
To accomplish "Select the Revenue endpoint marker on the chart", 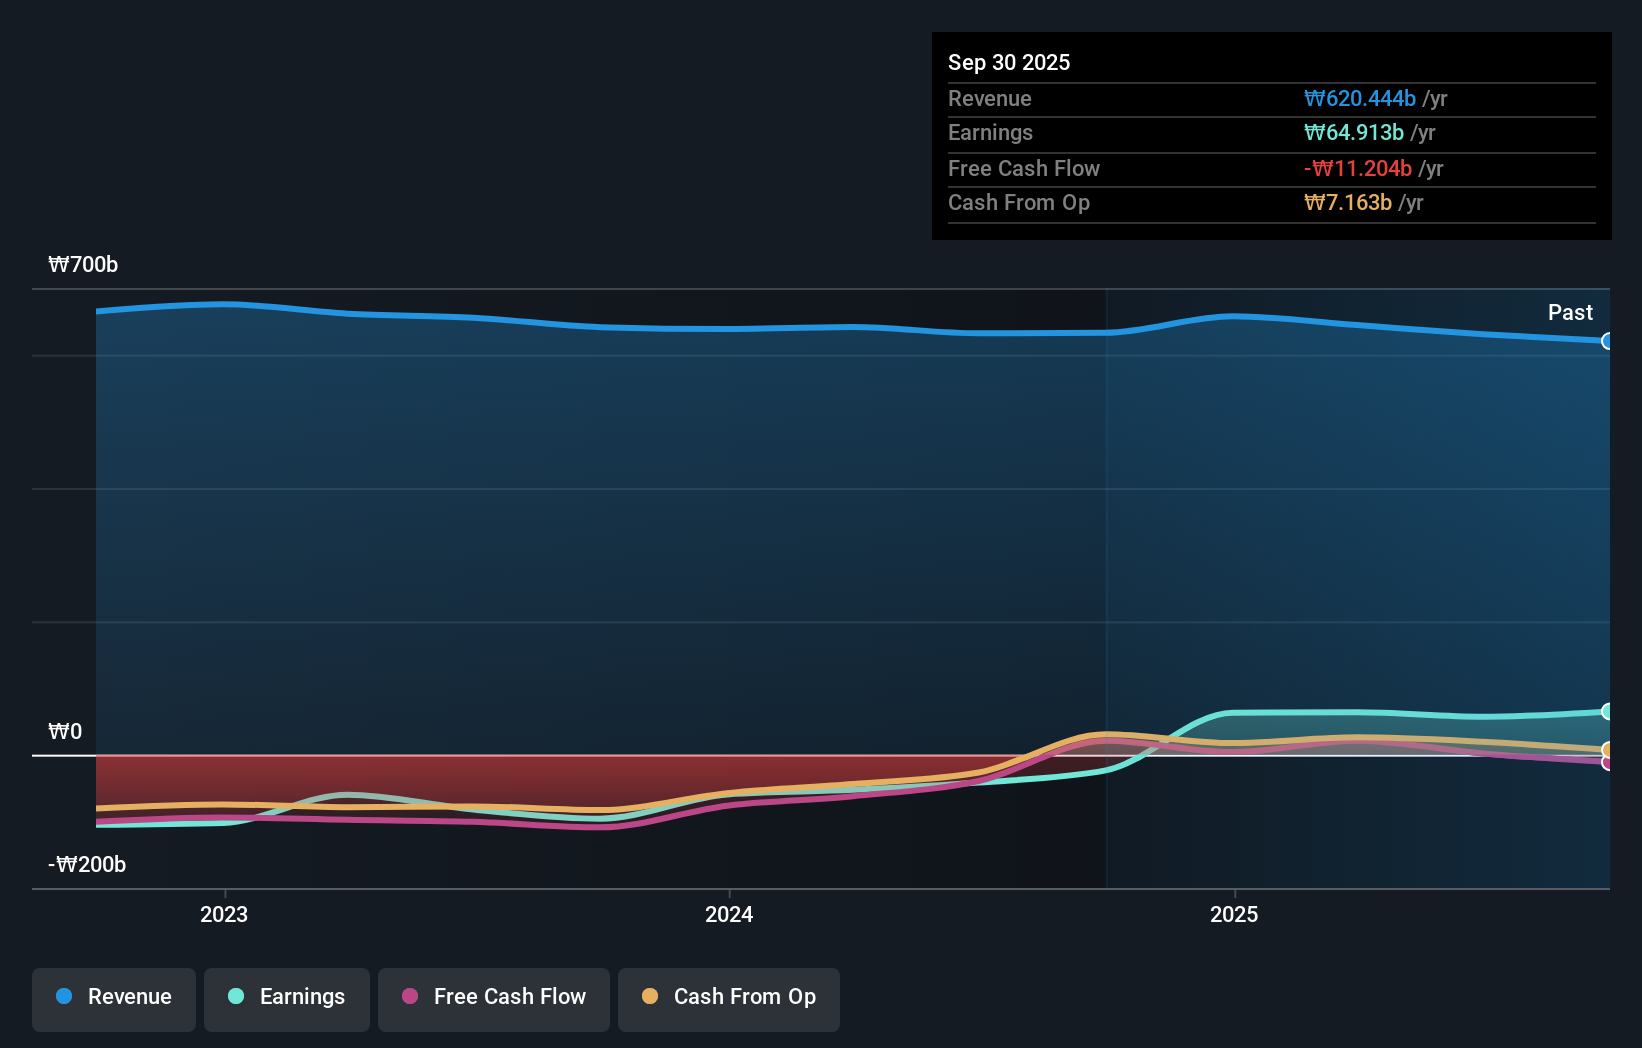I will 1608,342.
